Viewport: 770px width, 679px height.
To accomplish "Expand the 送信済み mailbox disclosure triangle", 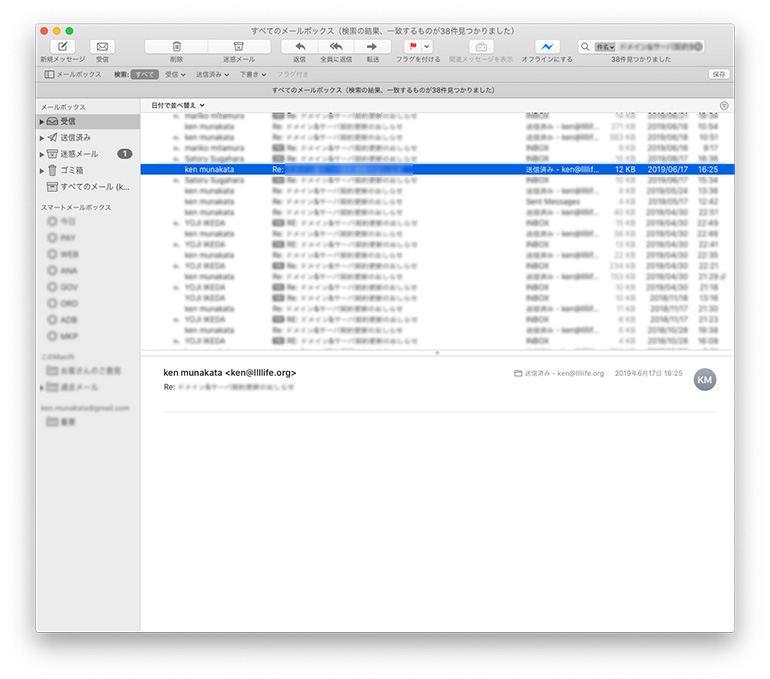I will tap(42, 138).
